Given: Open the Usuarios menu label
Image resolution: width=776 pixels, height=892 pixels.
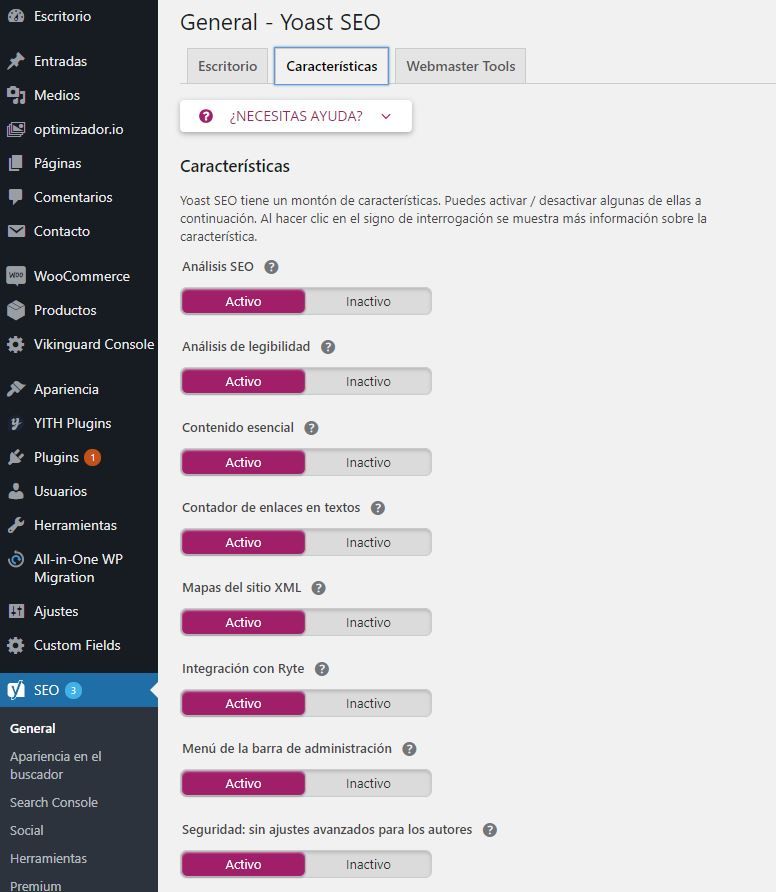Looking at the screenshot, I should [60, 491].
